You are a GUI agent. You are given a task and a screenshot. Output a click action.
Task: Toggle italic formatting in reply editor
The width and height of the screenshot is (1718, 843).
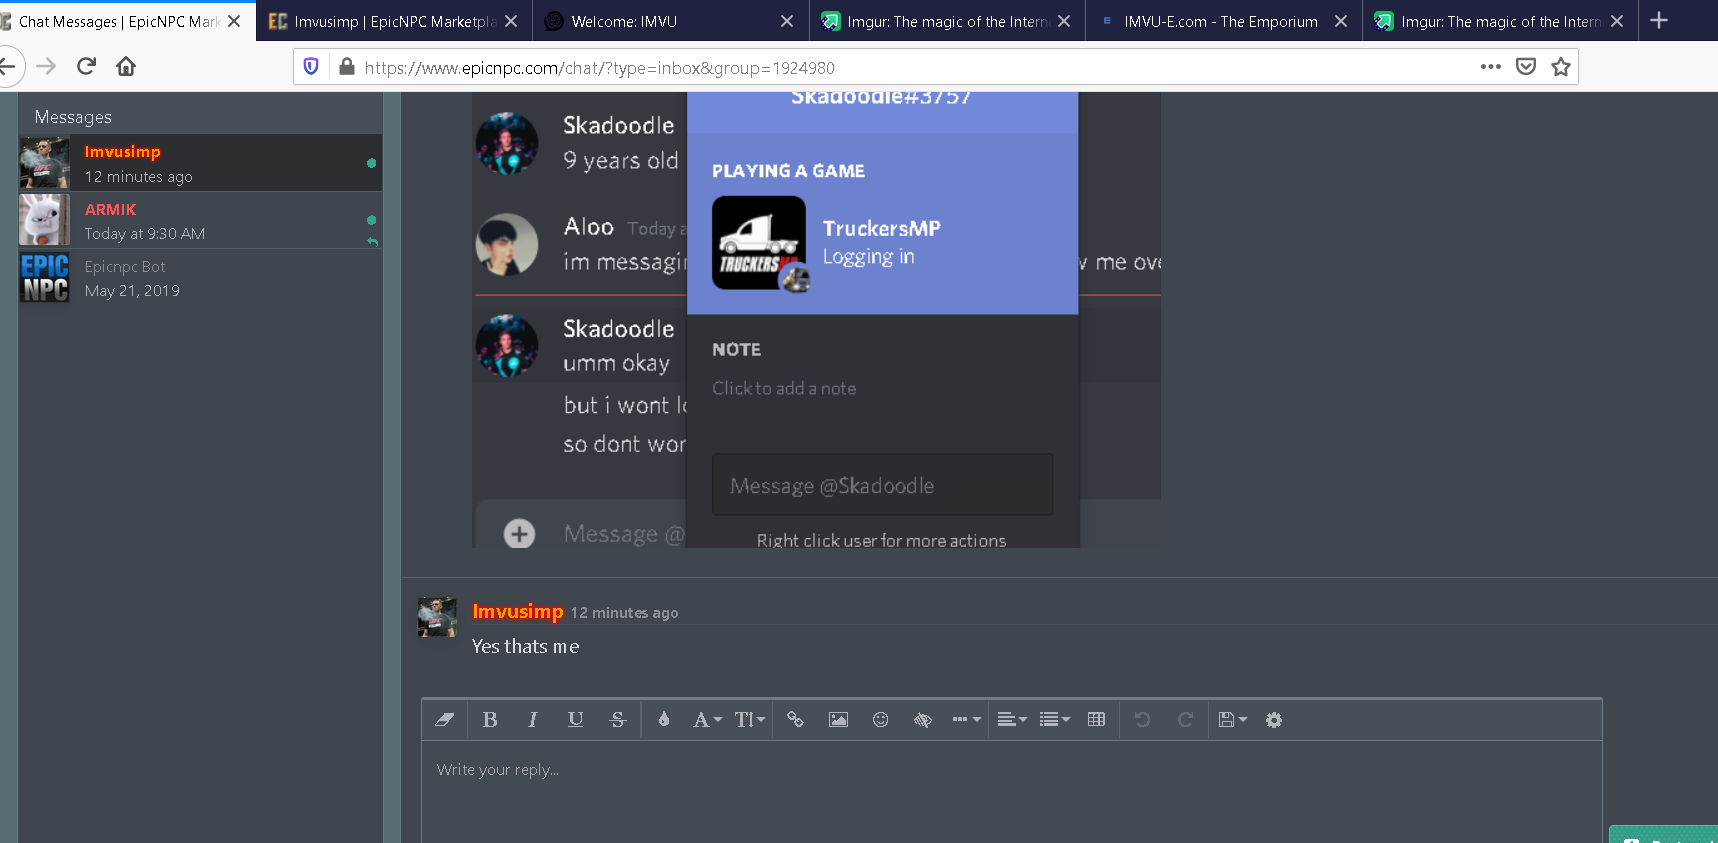coord(533,720)
